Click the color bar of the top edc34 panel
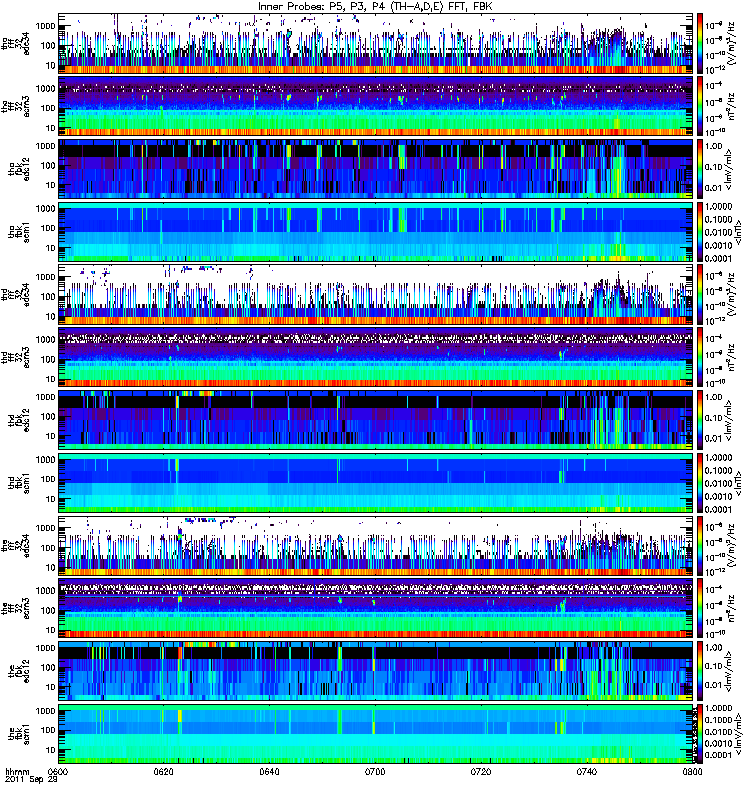The height and width of the screenshot is (800, 750). (x=699, y=44)
